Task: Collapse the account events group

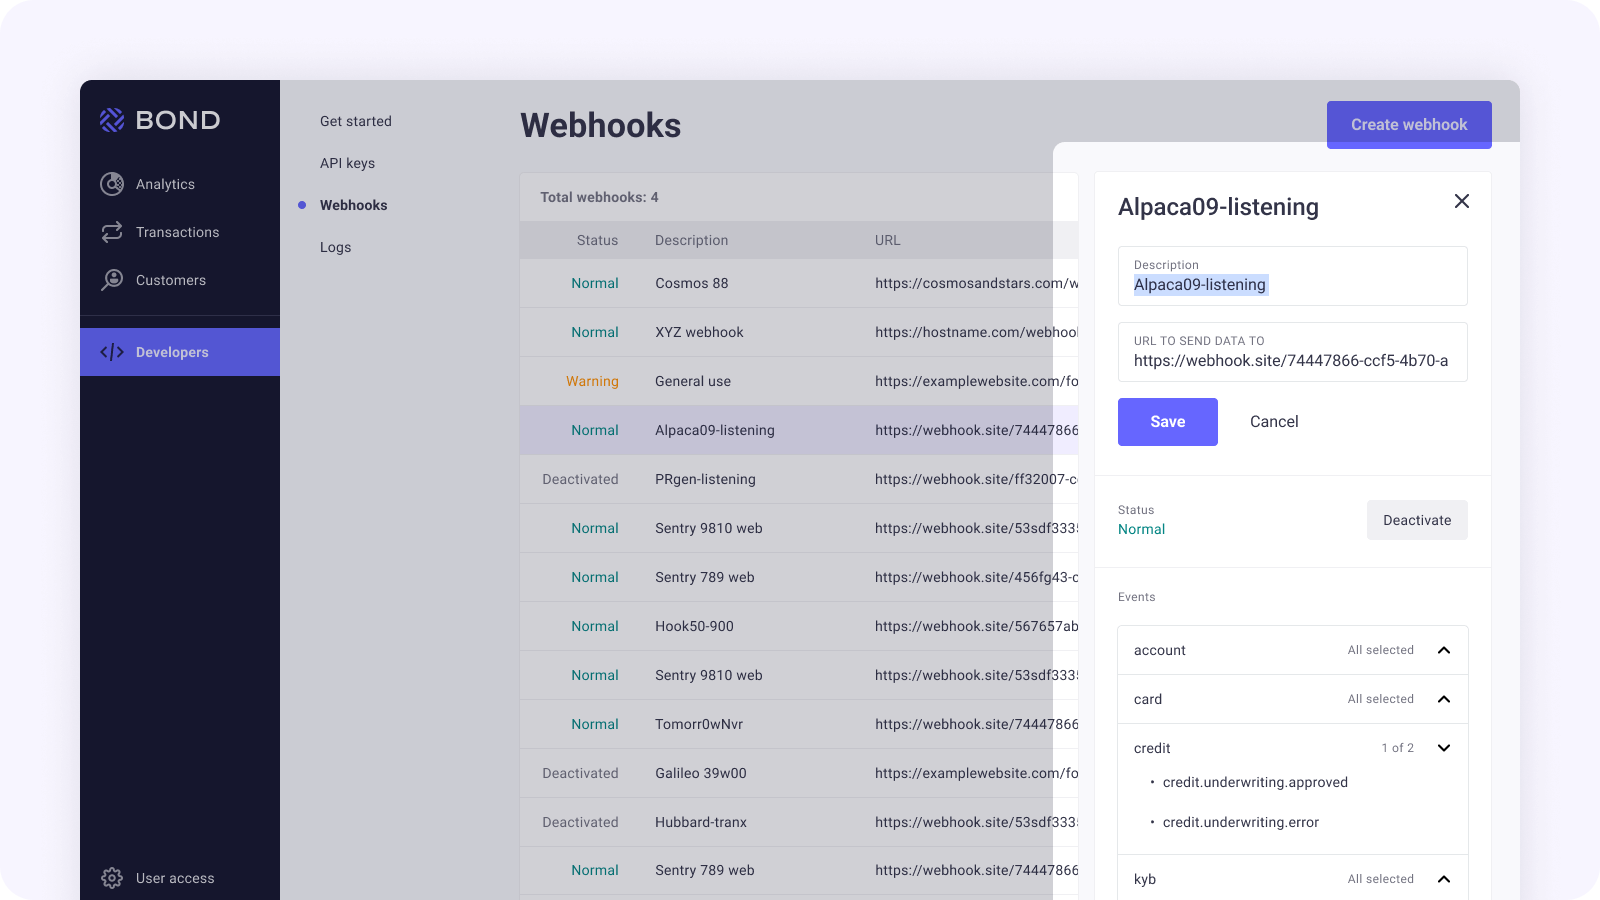Action: [1444, 650]
